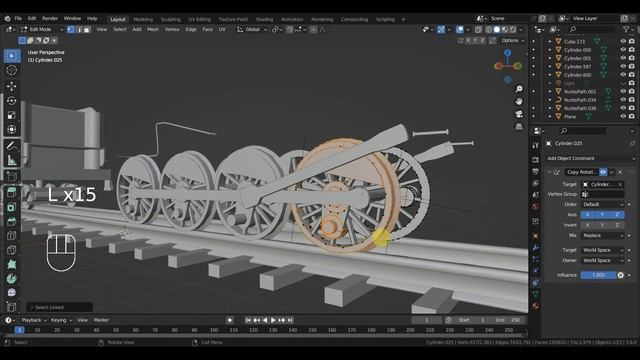Click the outliner search field

[592, 29]
